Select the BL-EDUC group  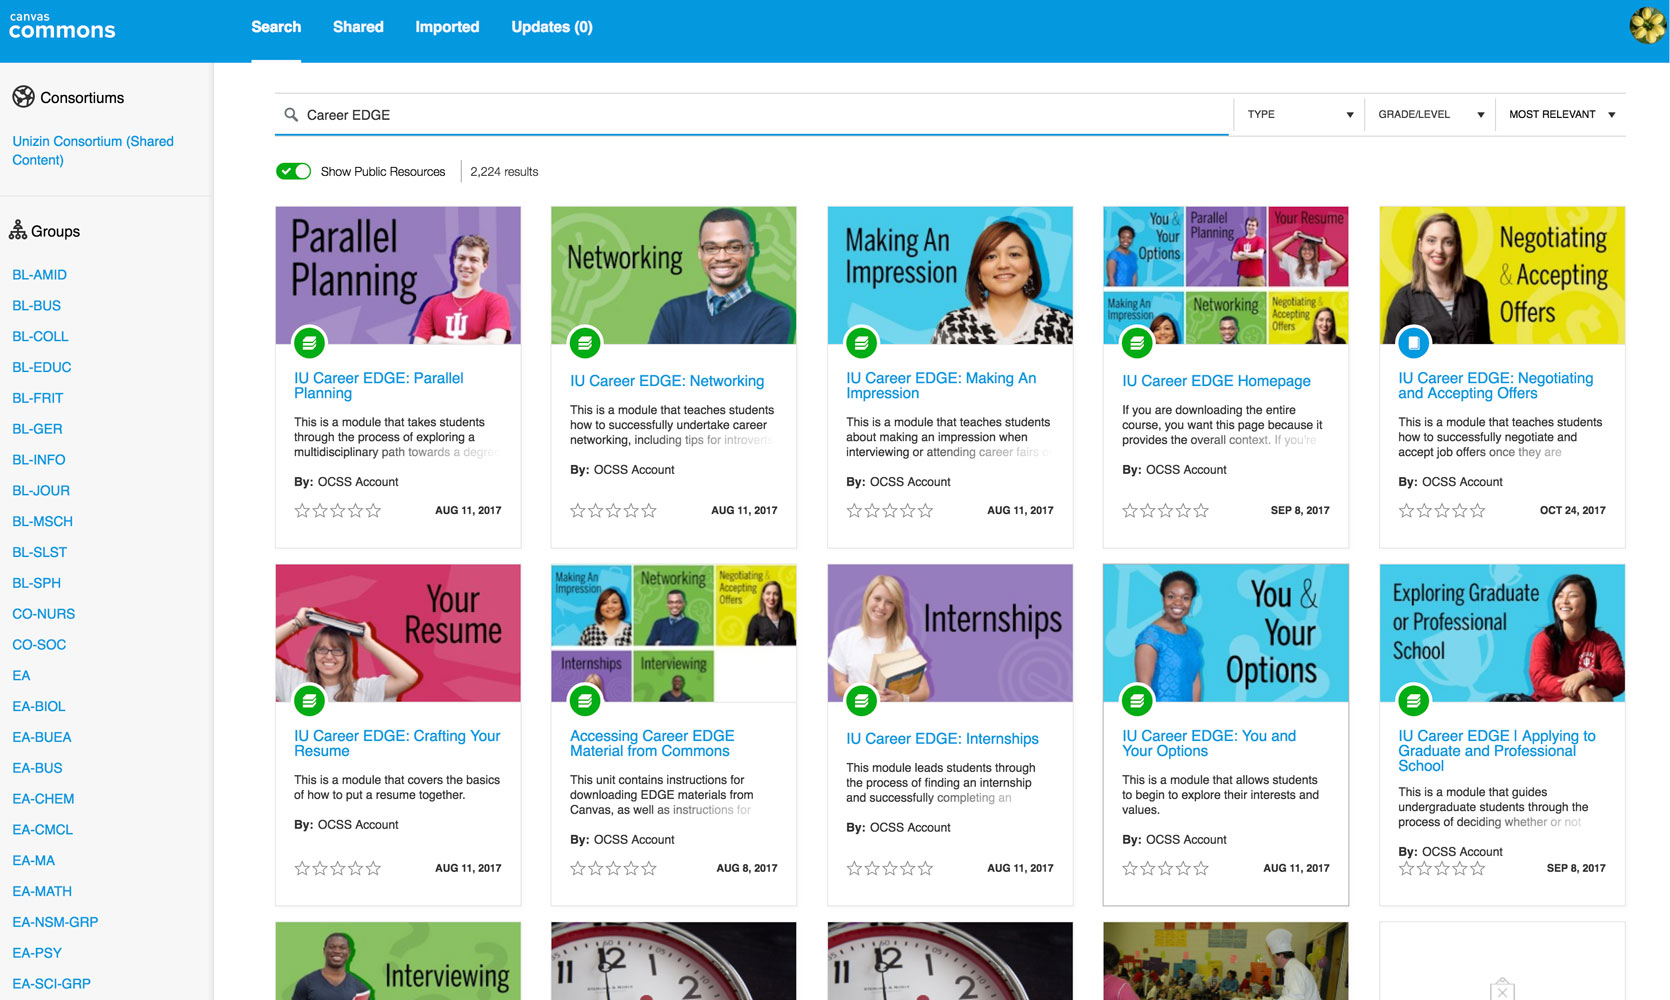[x=41, y=368]
